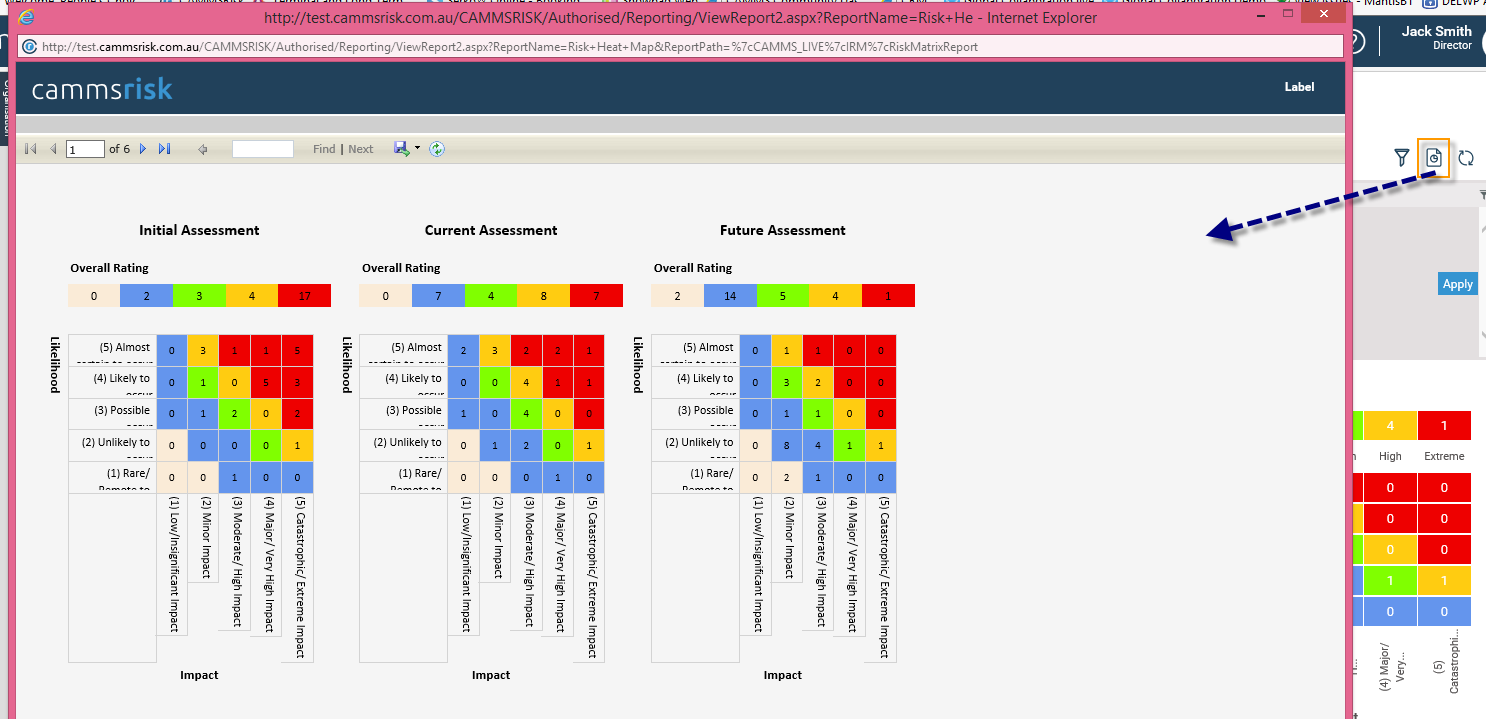1486x719 pixels.
Task: Click the Next link in report toolbar
Action: click(x=361, y=149)
